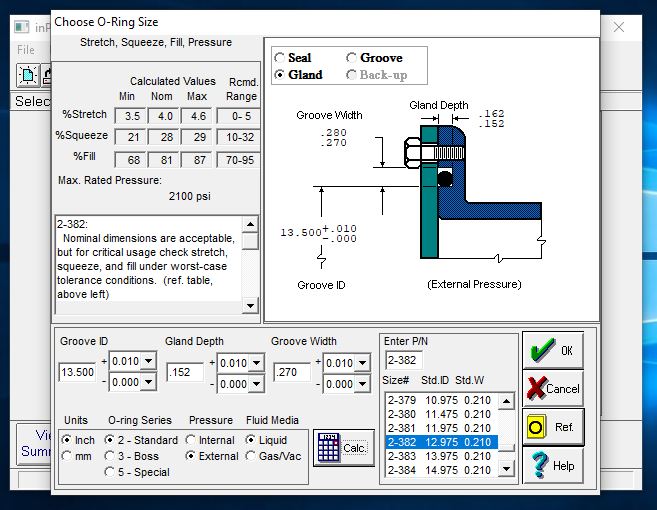Click %Stretch Max value 4.6
Image resolution: width=657 pixels, height=510 pixels.
(x=197, y=116)
